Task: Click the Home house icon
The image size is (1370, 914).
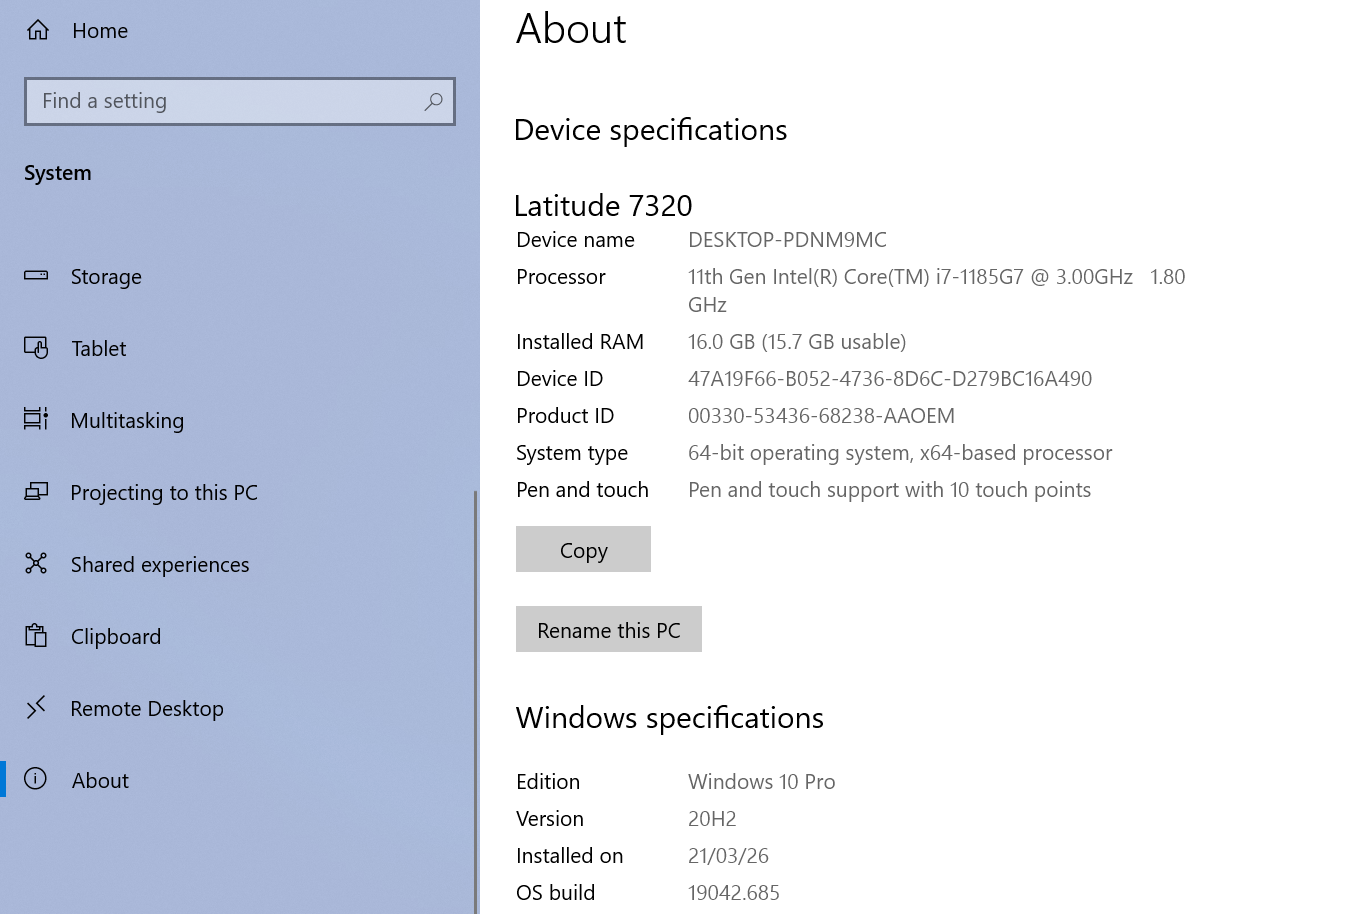Action: click(38, 30)
